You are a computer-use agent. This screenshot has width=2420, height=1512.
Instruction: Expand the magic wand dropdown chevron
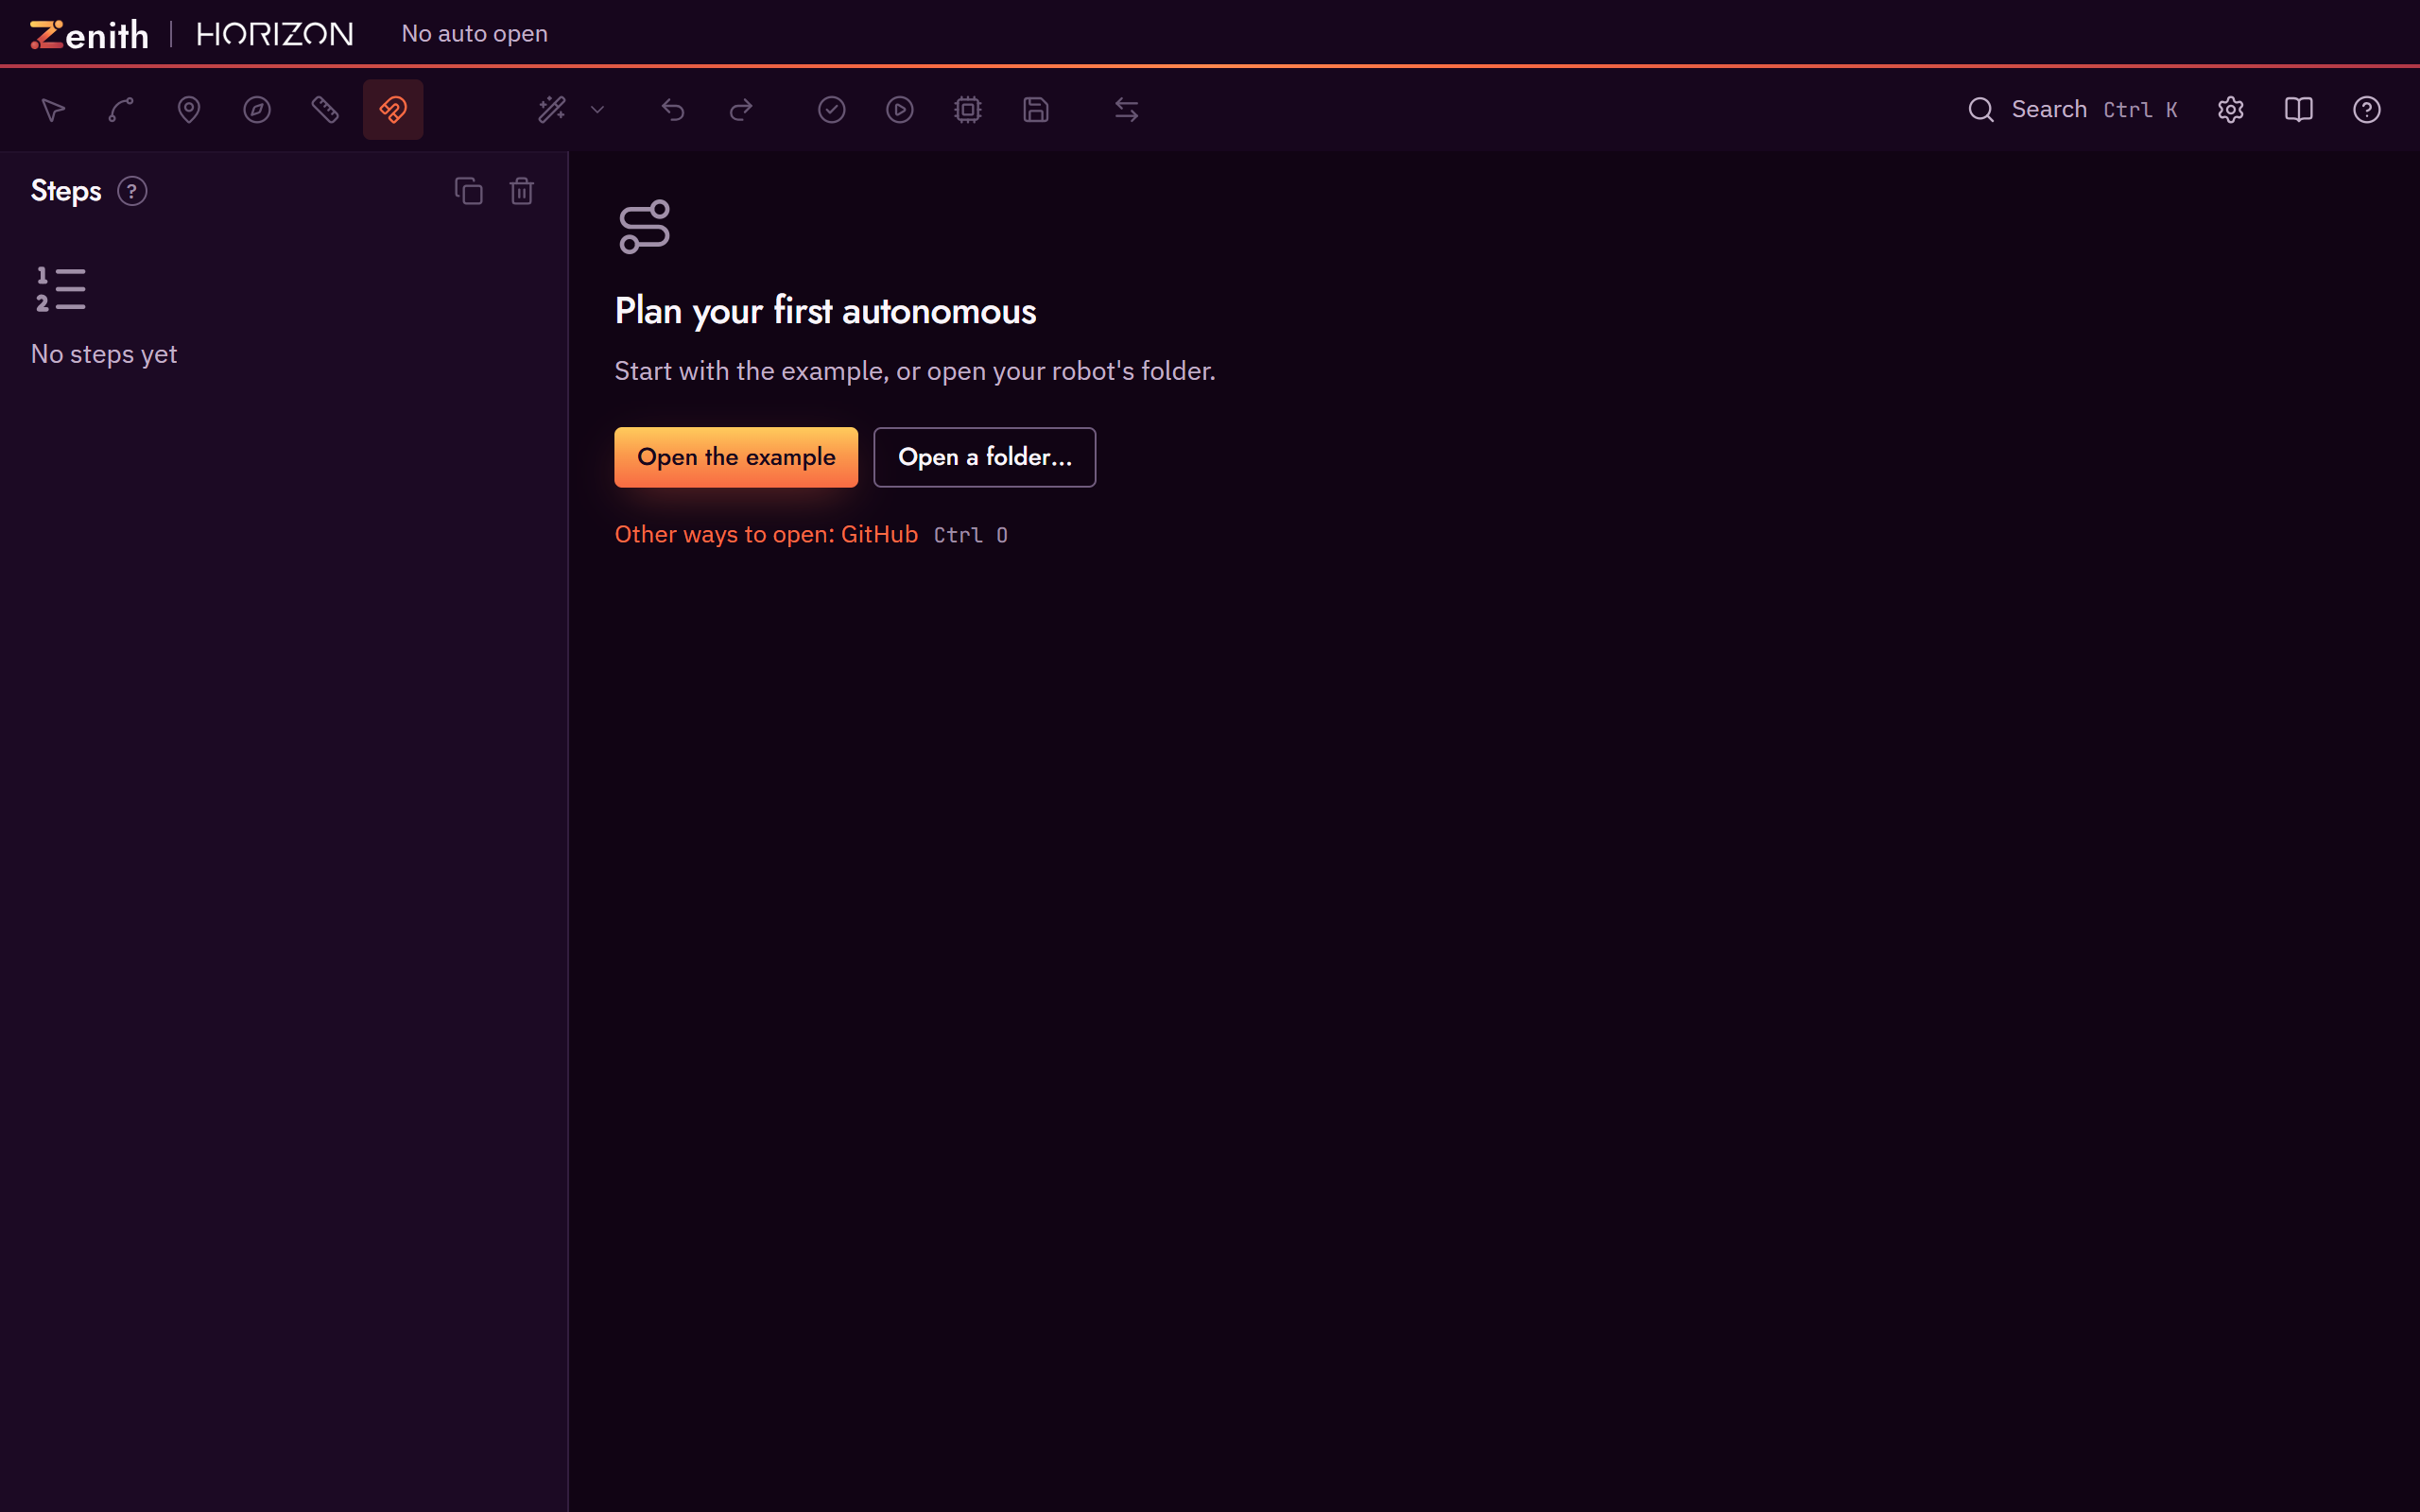(x=597, y=110)
